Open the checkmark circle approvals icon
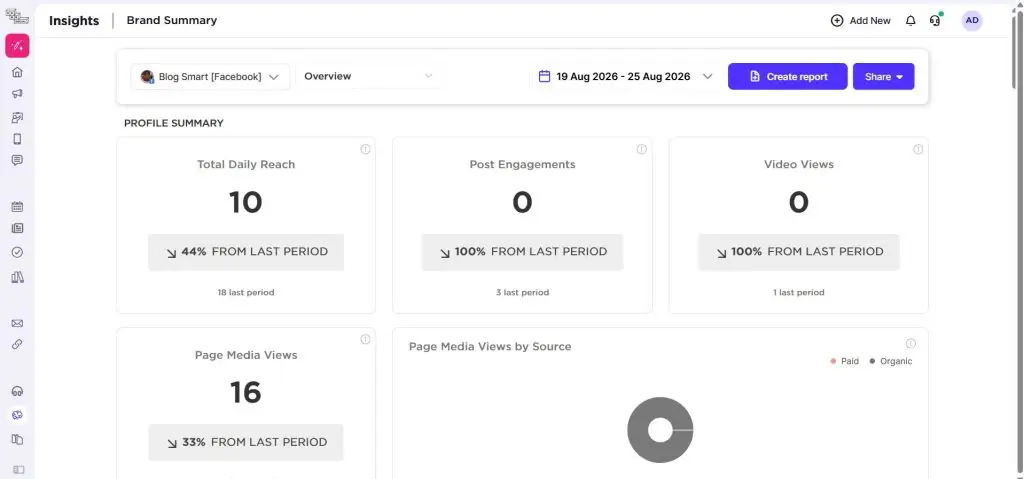 pyautogui.click(x=18, y=252)
